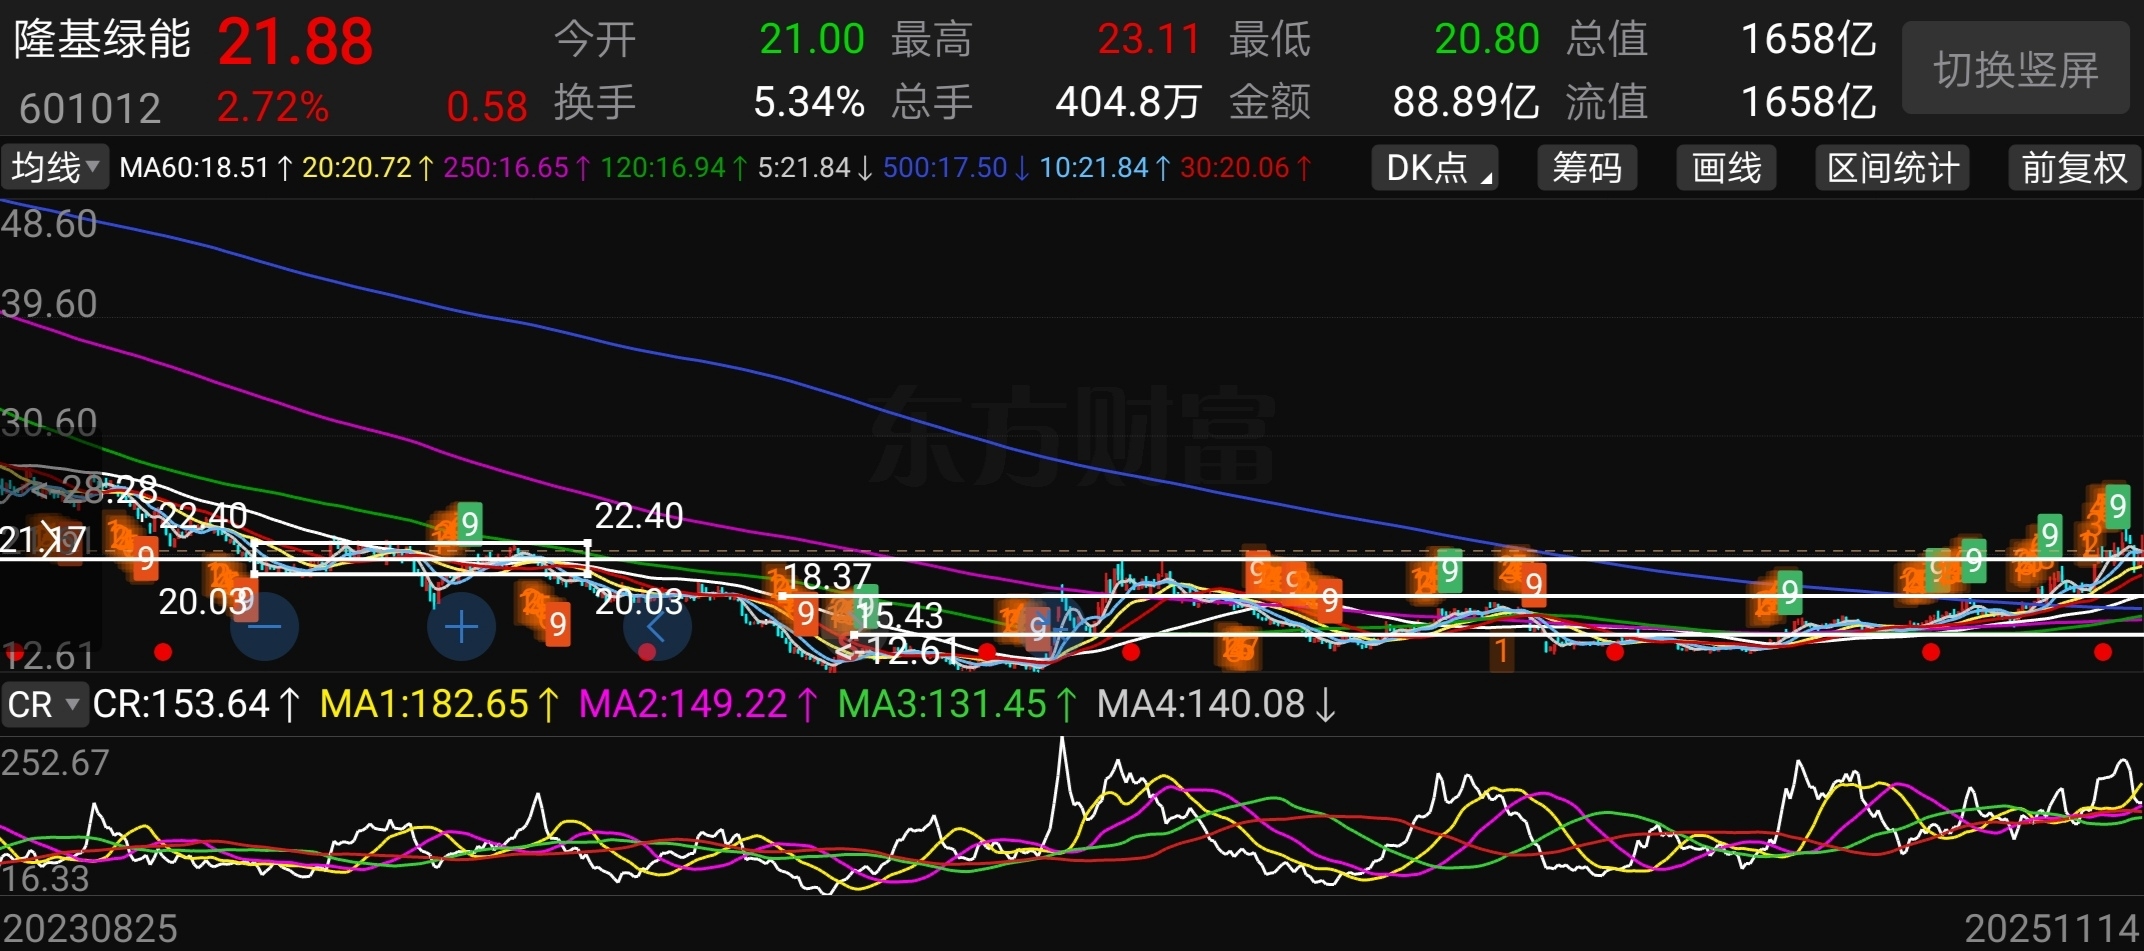Tap the round left-arrow chart button
The width and height of the screenshot is (2144, 951).
(x=657, y=627)
